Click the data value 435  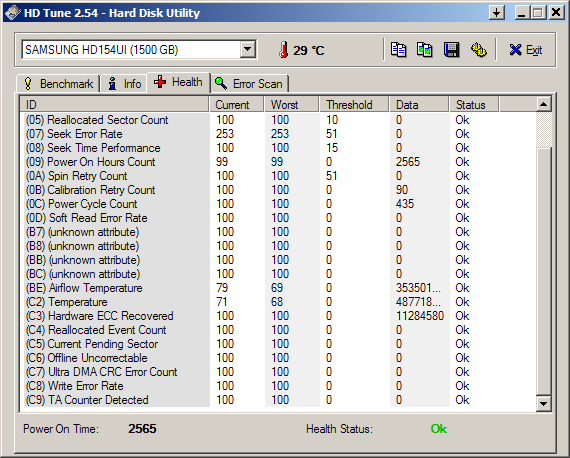pos(405,204)
